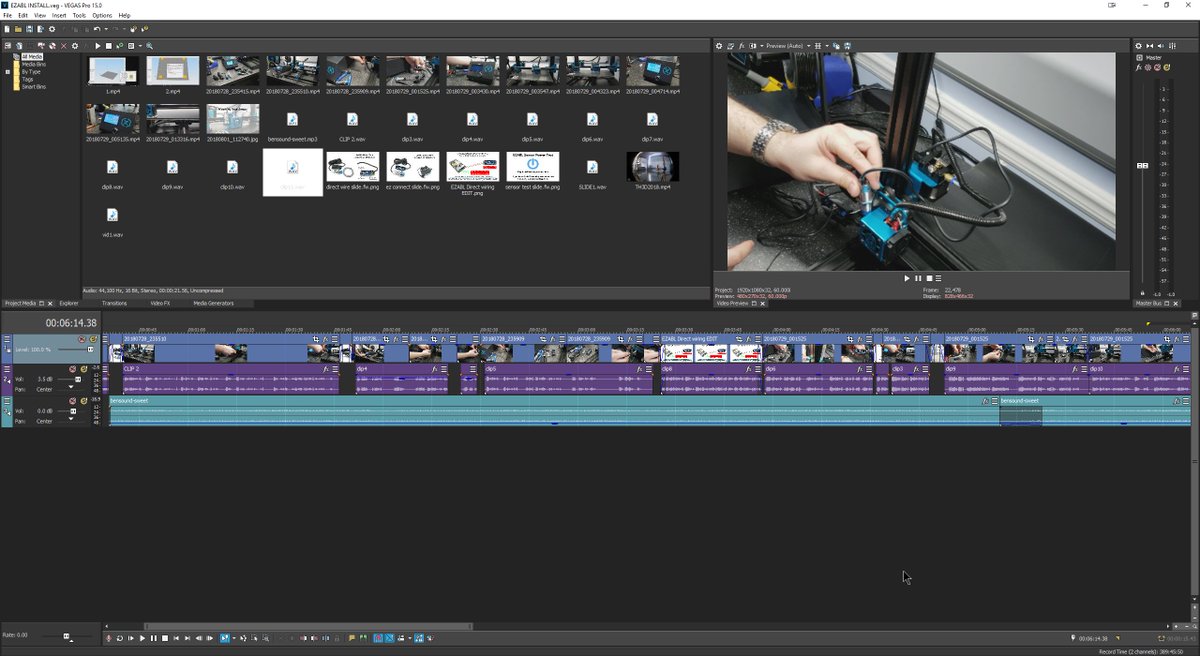
Task: Click Play in the timeline transport bar
Action: pyautogui.click(x=143, y=638)
